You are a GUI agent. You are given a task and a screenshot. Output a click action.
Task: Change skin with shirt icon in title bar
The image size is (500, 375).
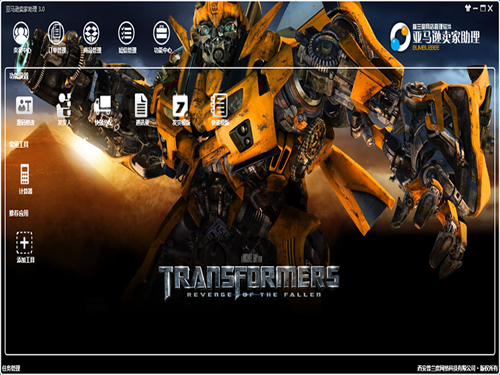(468, 8)
